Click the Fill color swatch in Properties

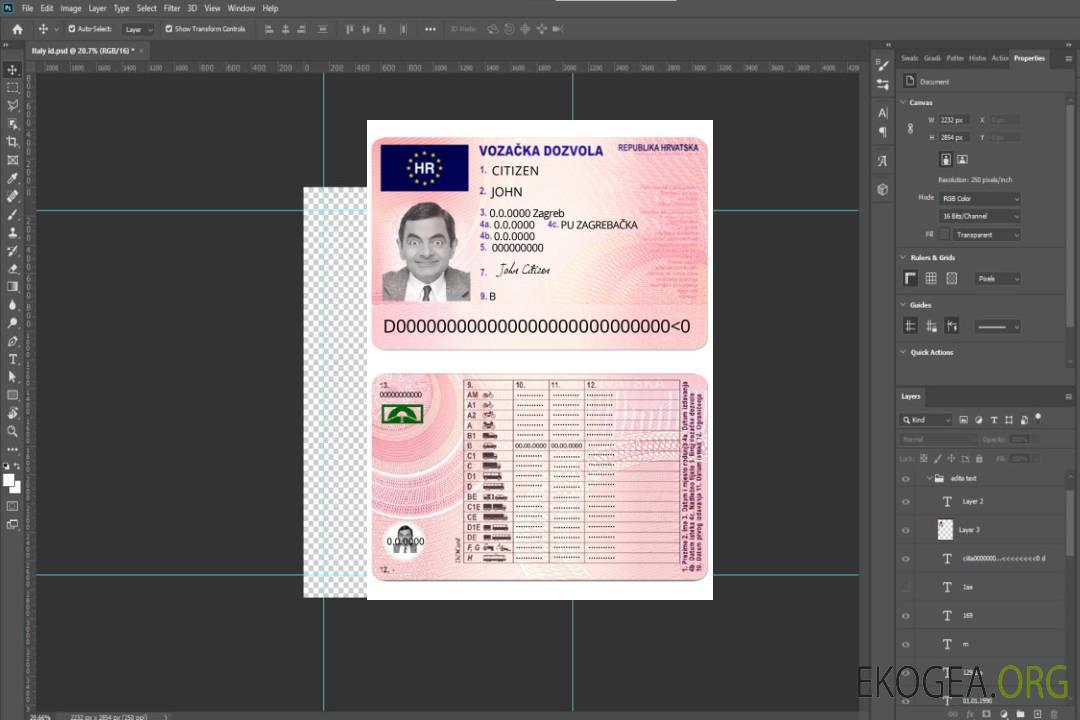tap(945, 235)
